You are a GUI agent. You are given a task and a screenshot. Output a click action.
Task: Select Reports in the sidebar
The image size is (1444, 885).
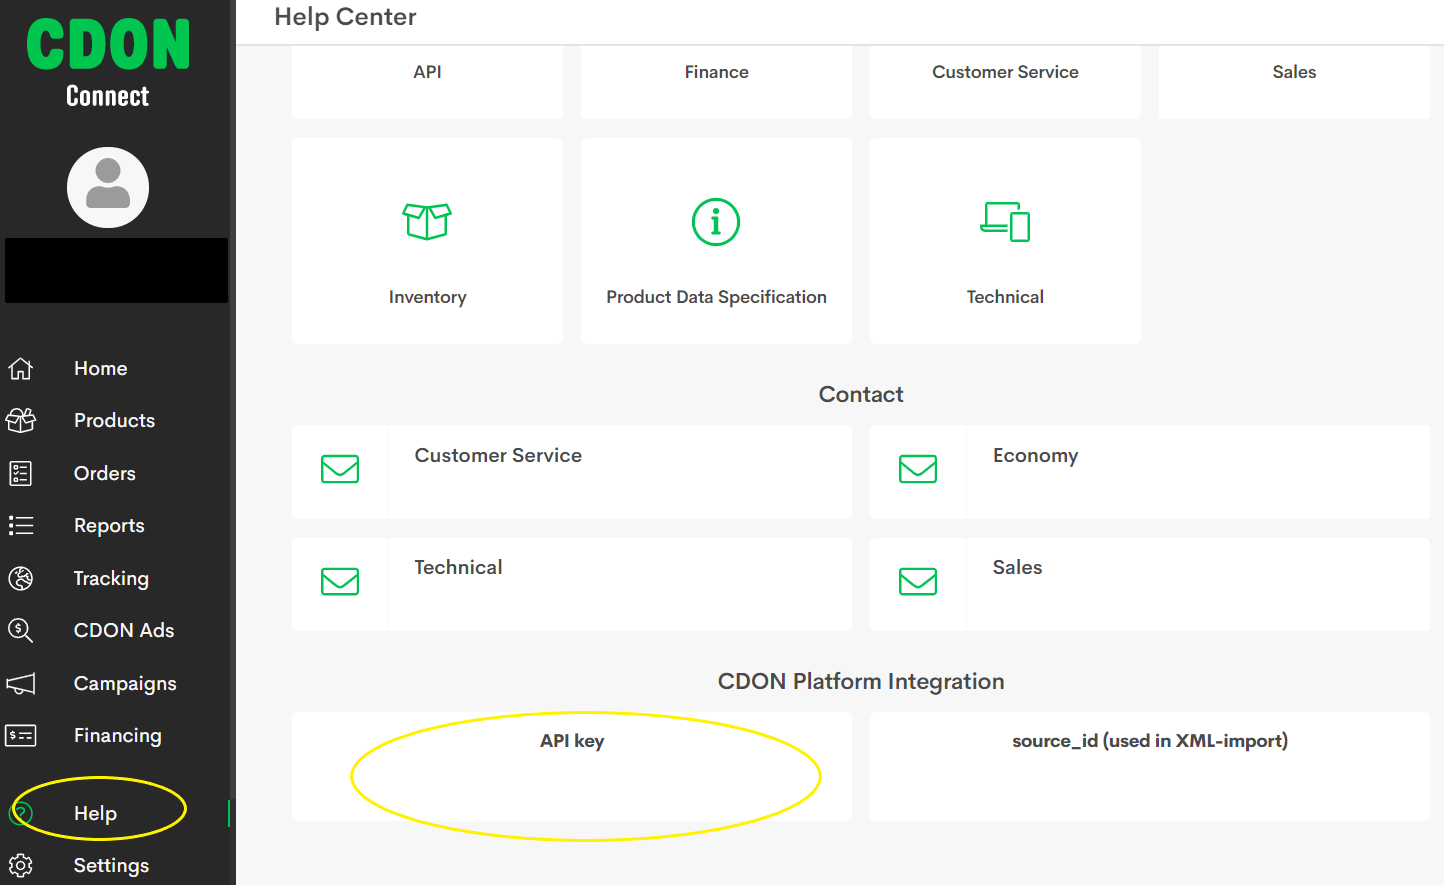(x=109, y=526)
